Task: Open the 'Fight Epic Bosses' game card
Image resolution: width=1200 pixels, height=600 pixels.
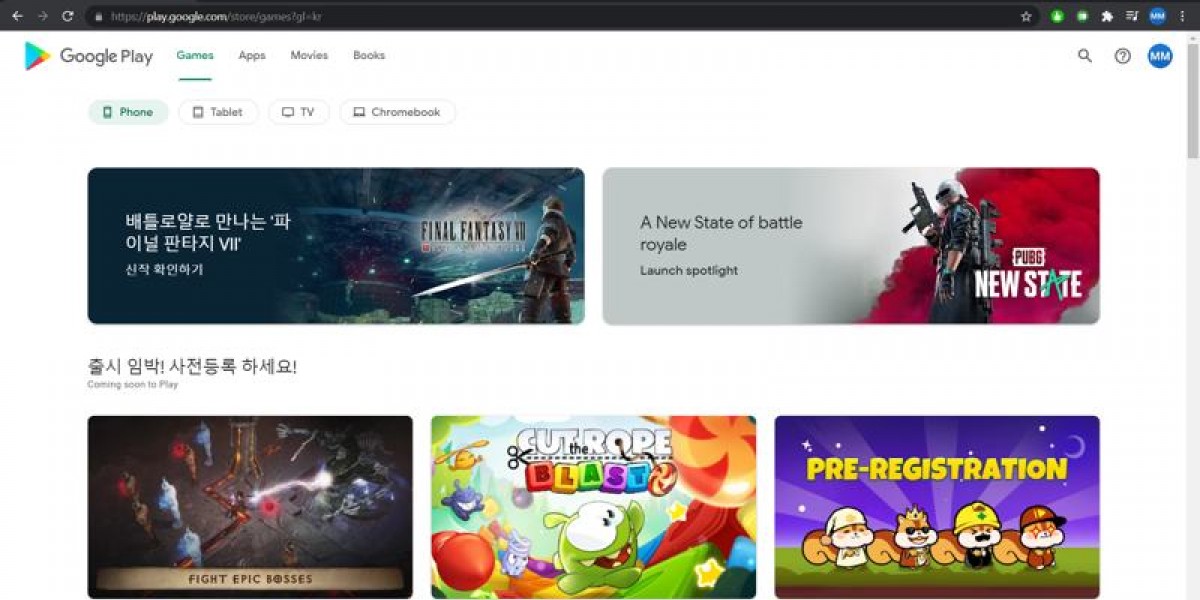Action: (250, 507)
